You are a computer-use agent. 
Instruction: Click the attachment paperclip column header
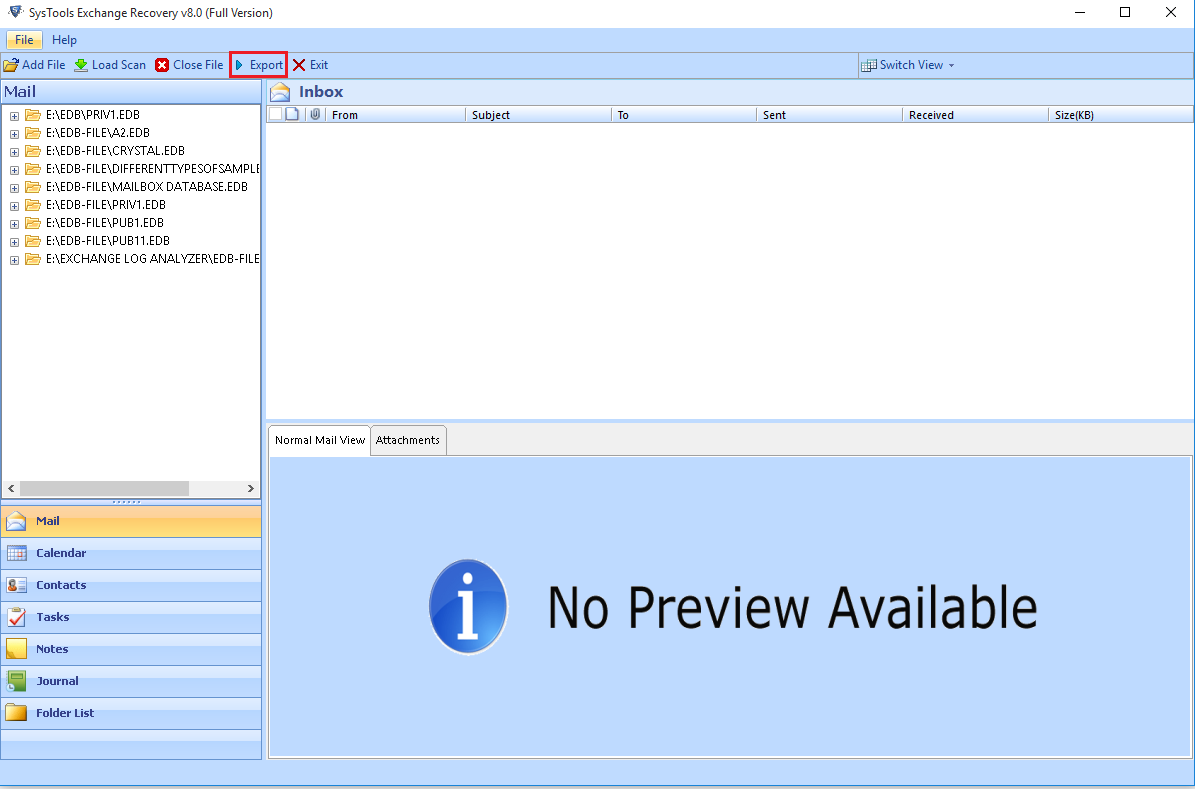coord(315,114)
